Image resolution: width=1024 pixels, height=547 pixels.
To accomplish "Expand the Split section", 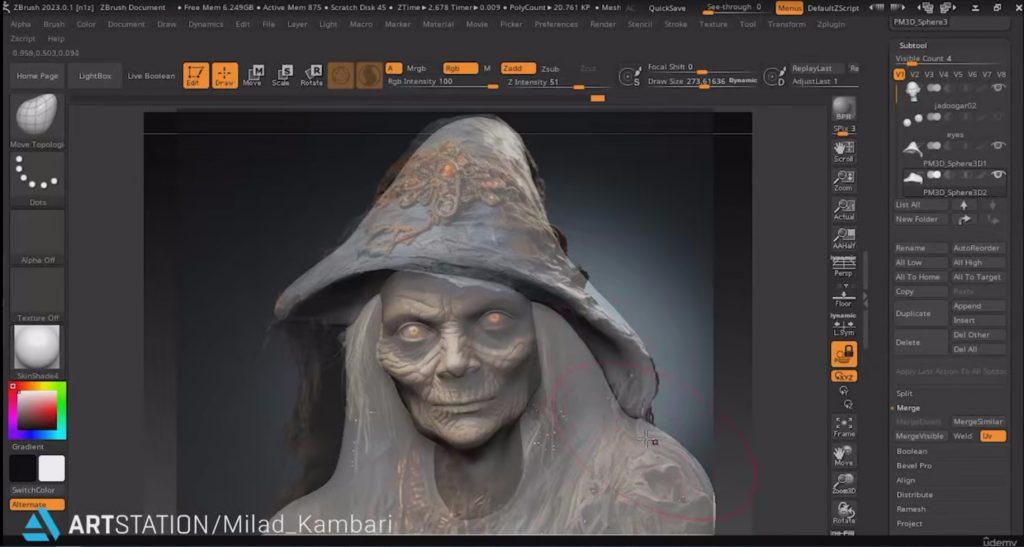I will tap(904, 394).
